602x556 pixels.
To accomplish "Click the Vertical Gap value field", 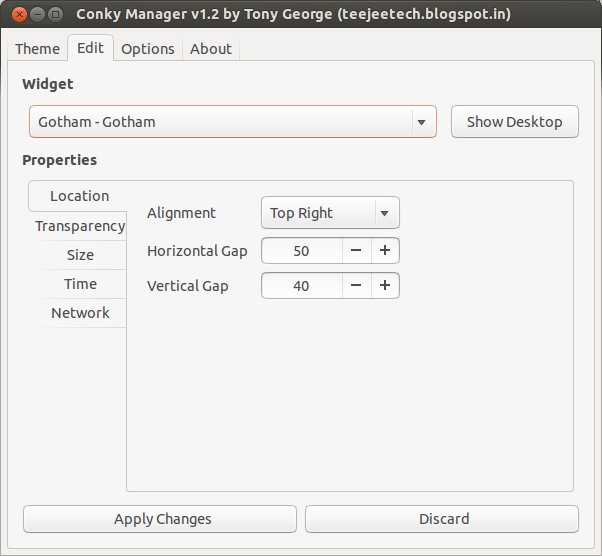I will 301,286.
